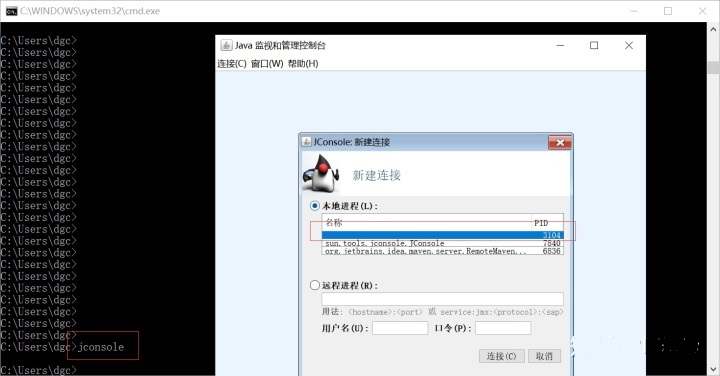The width and height of the screenshot is (720, 376).
Task: Click the cmd window vertical scrollbar thumb
Action: 714,67
